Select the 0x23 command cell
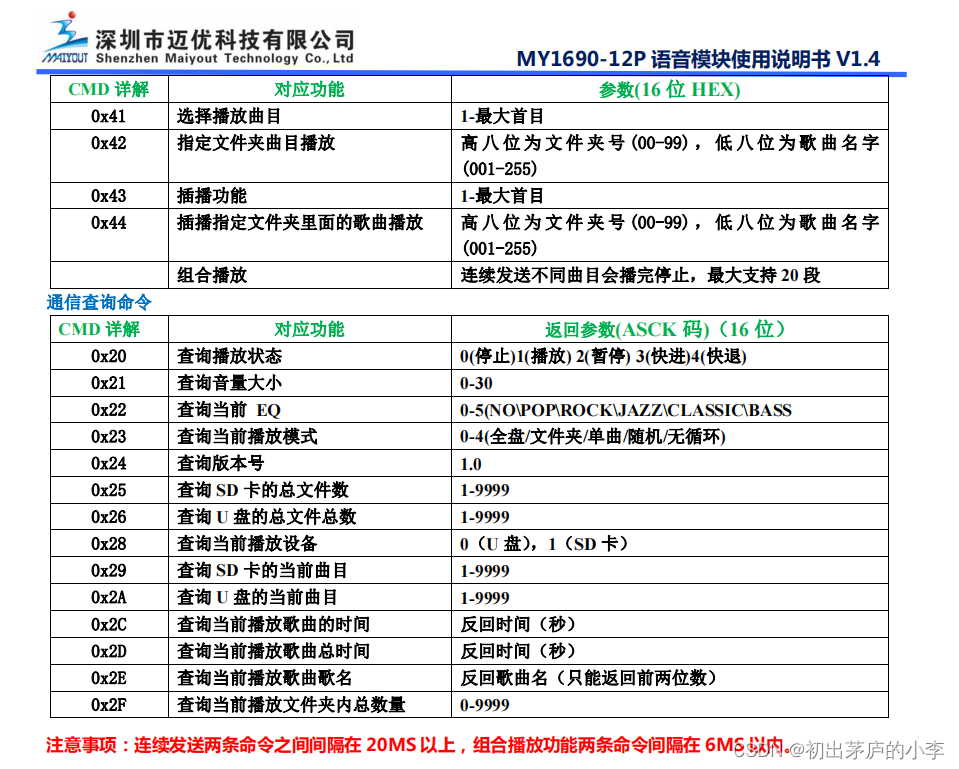The width and height of the screenshot is (959, 769). pos(109,436)
